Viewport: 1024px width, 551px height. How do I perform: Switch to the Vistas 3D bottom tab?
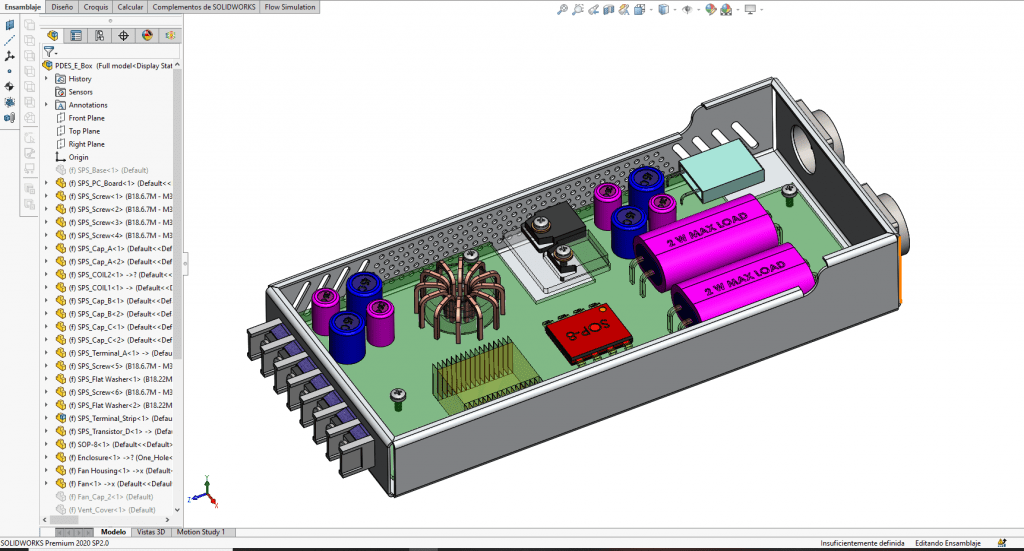click(151, 532)
